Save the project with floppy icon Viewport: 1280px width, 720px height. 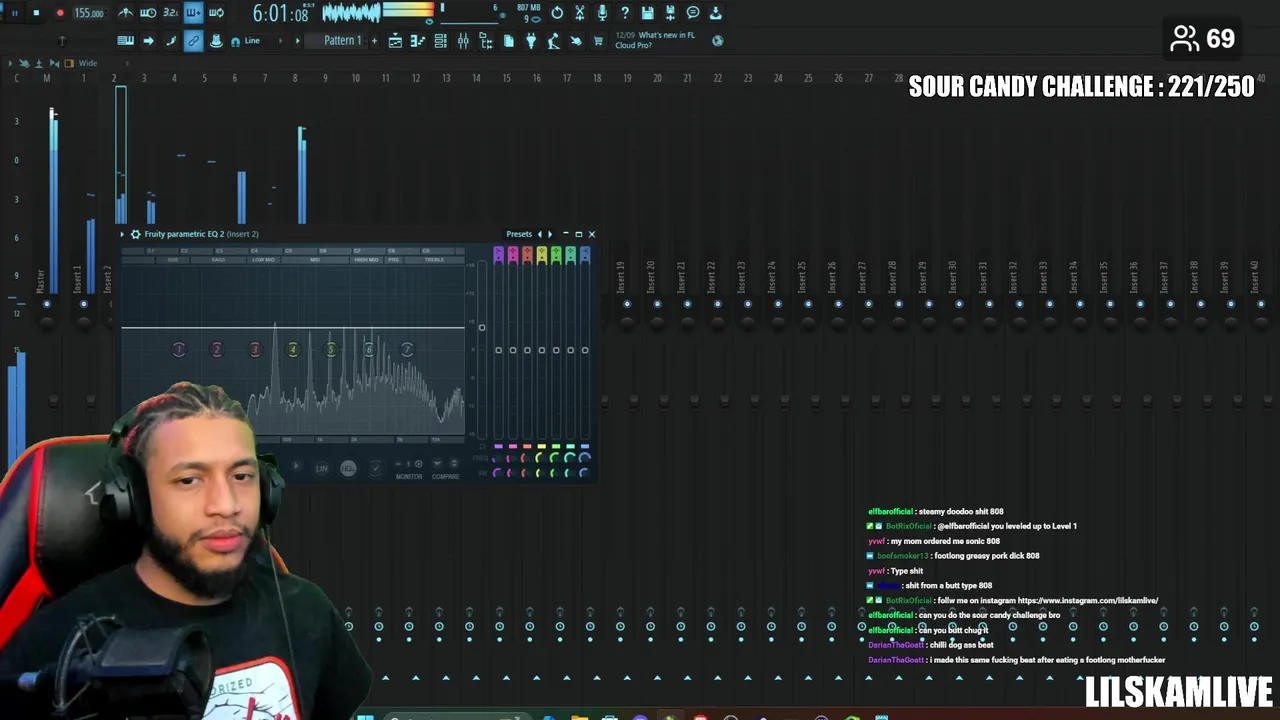(x=648, y=13)
